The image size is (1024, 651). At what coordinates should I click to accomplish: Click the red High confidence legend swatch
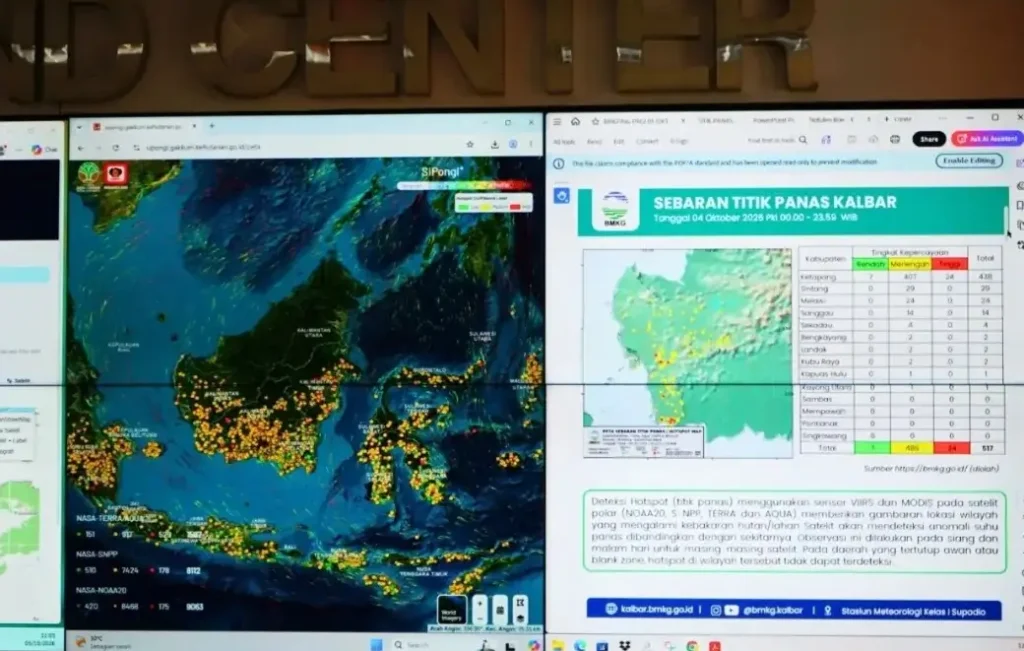[515, 207]
